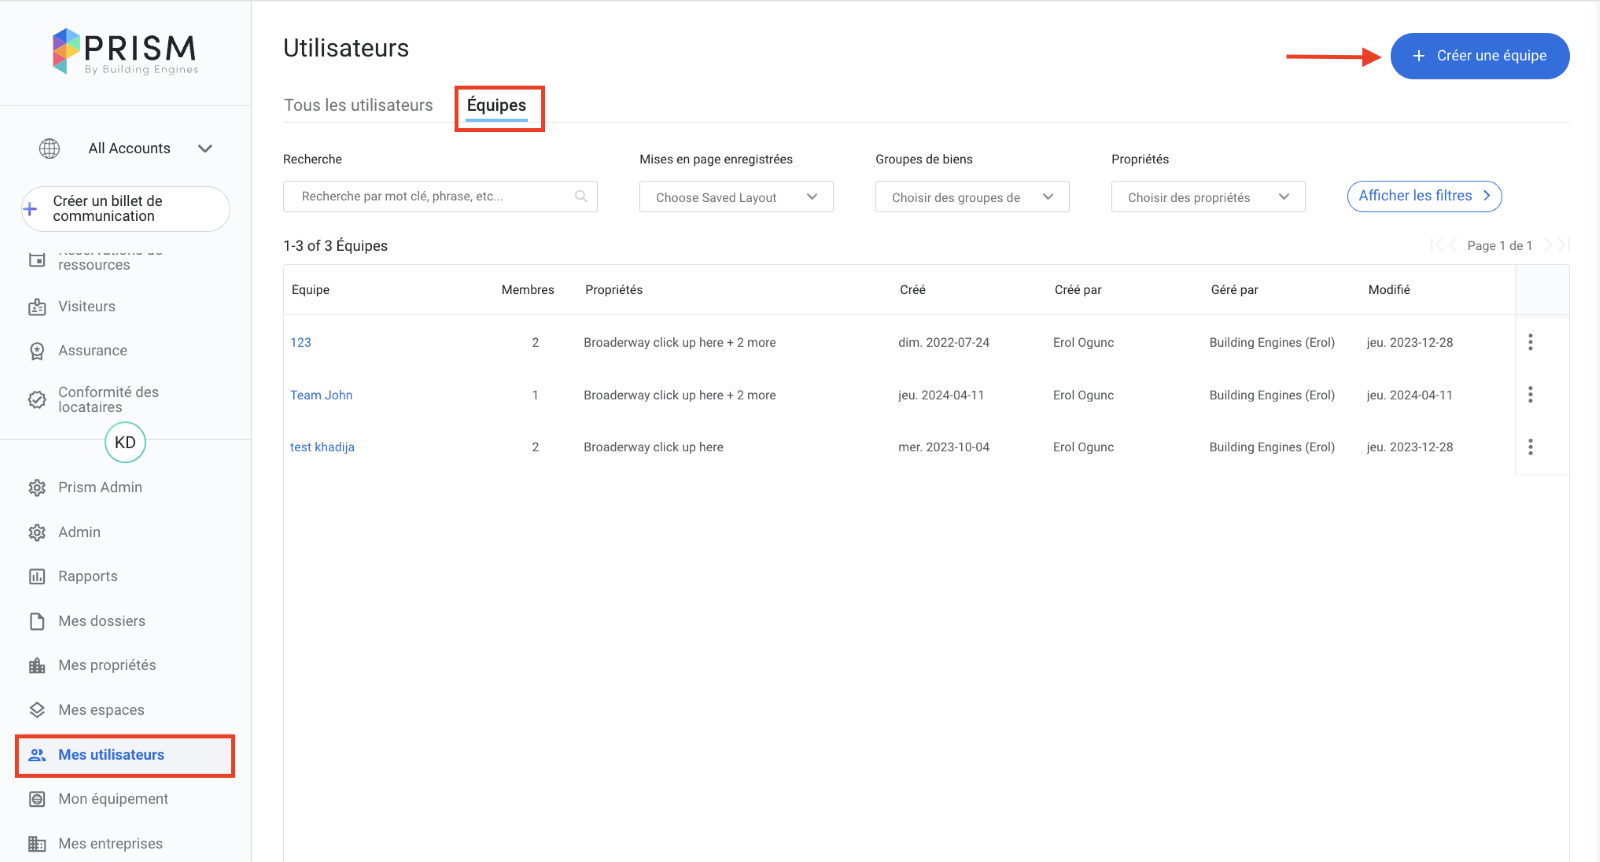
Task: Click the Mes espaces layers icon
Action: [37, 710]
